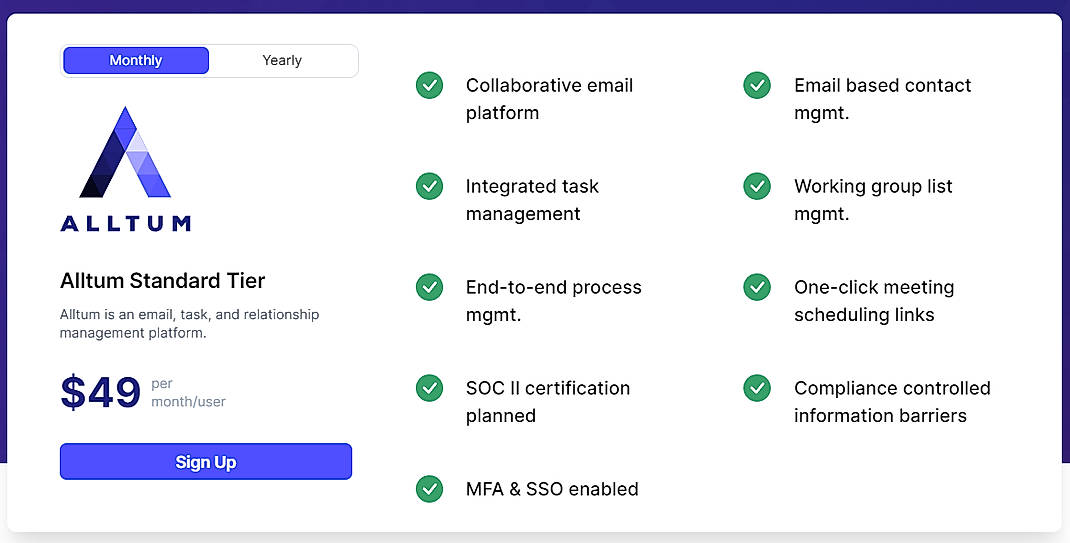Click the Email based contact mgmt. text
This screenshot has height=543, width=1070.
click(882, 99)
